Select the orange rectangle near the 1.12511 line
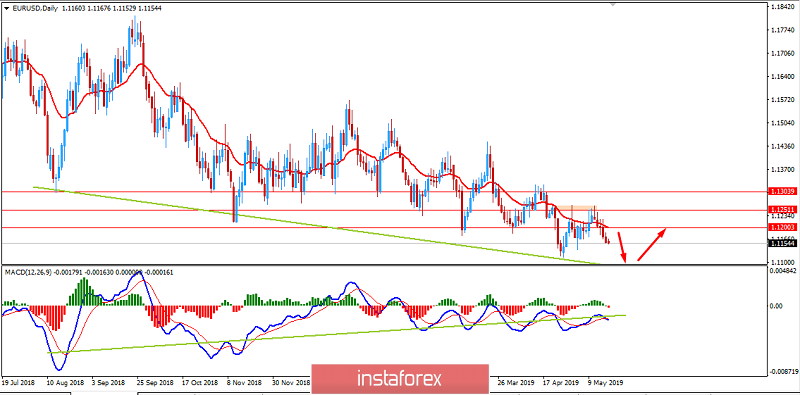 576,208
